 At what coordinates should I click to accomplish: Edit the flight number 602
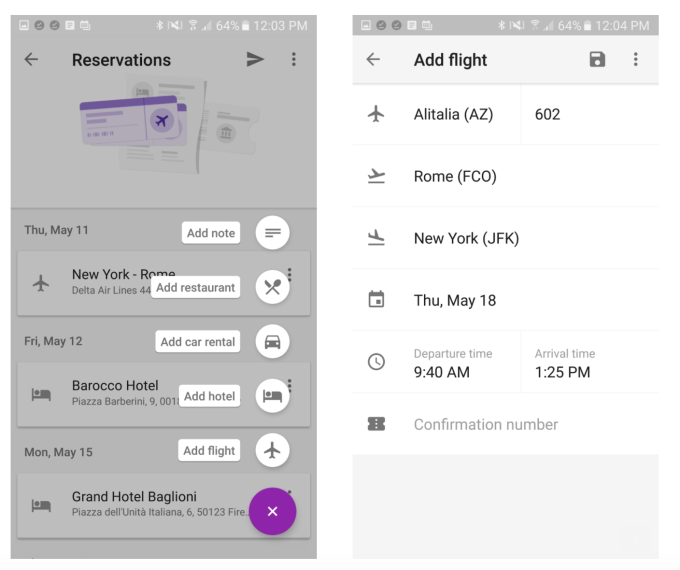pyautogui.click(x=547, y=115)
